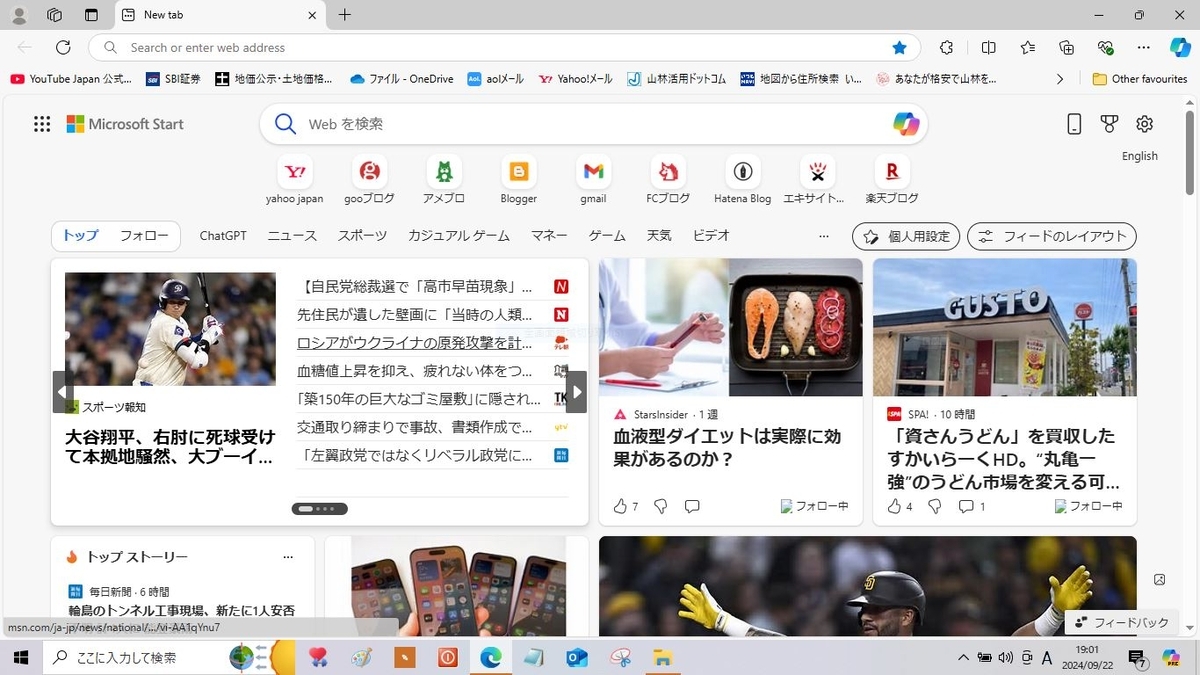Open a new tab with plus button
Screen dimensions: 1200x675
(x=345, y=15)
